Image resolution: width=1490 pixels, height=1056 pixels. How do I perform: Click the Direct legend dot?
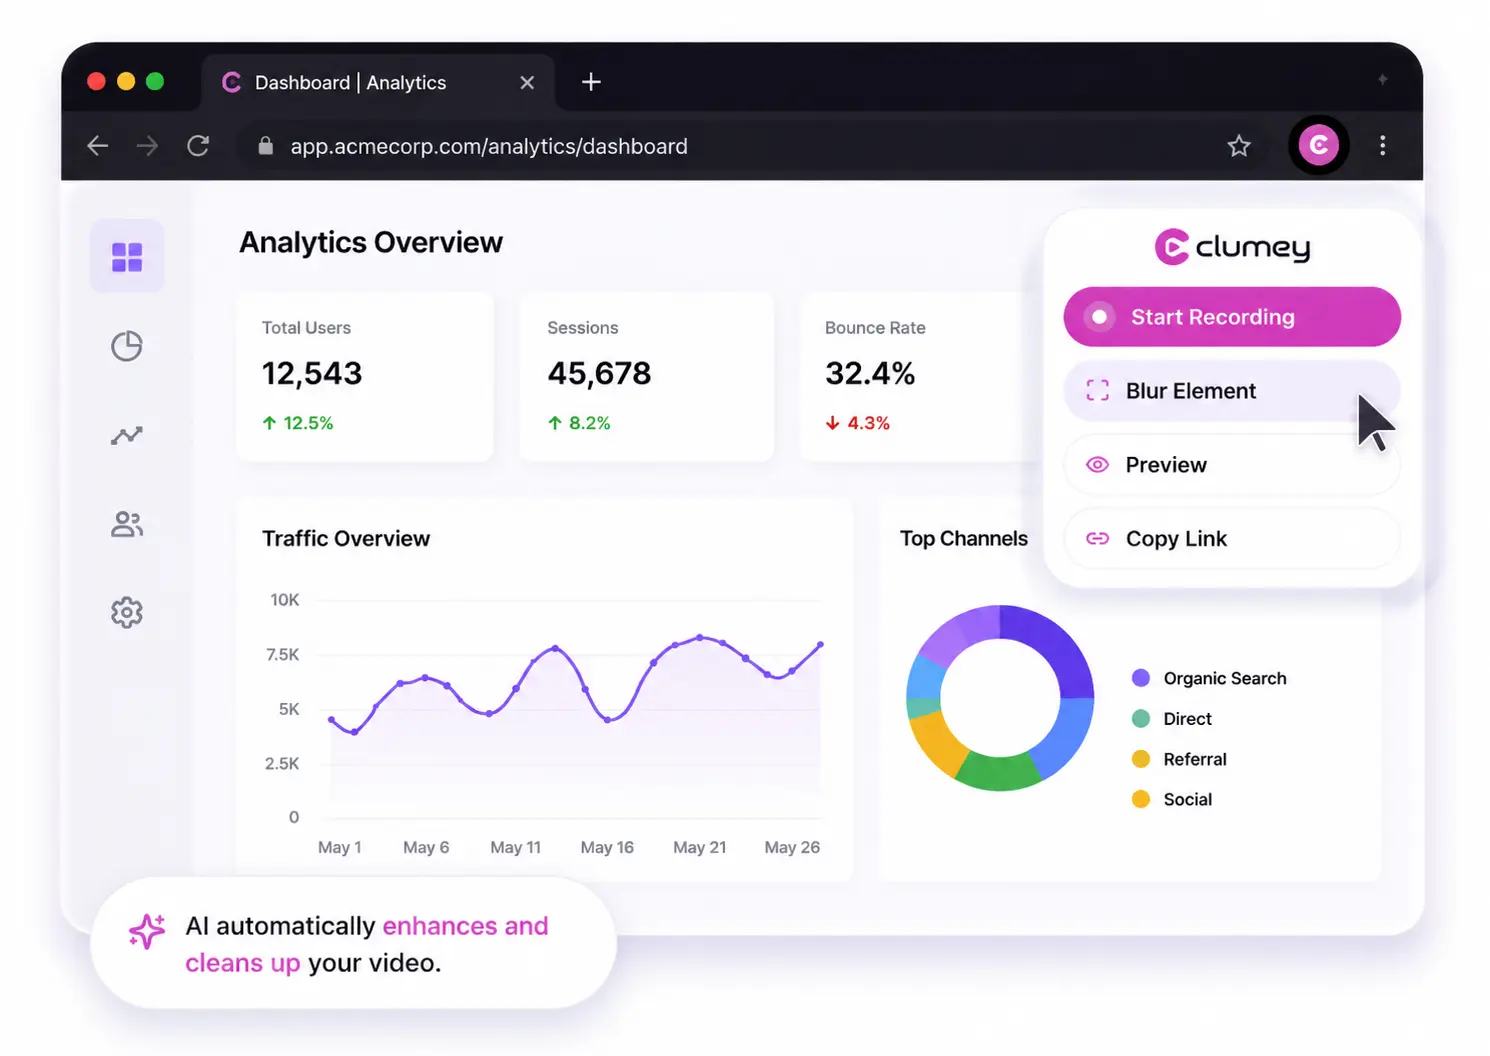1141,719
